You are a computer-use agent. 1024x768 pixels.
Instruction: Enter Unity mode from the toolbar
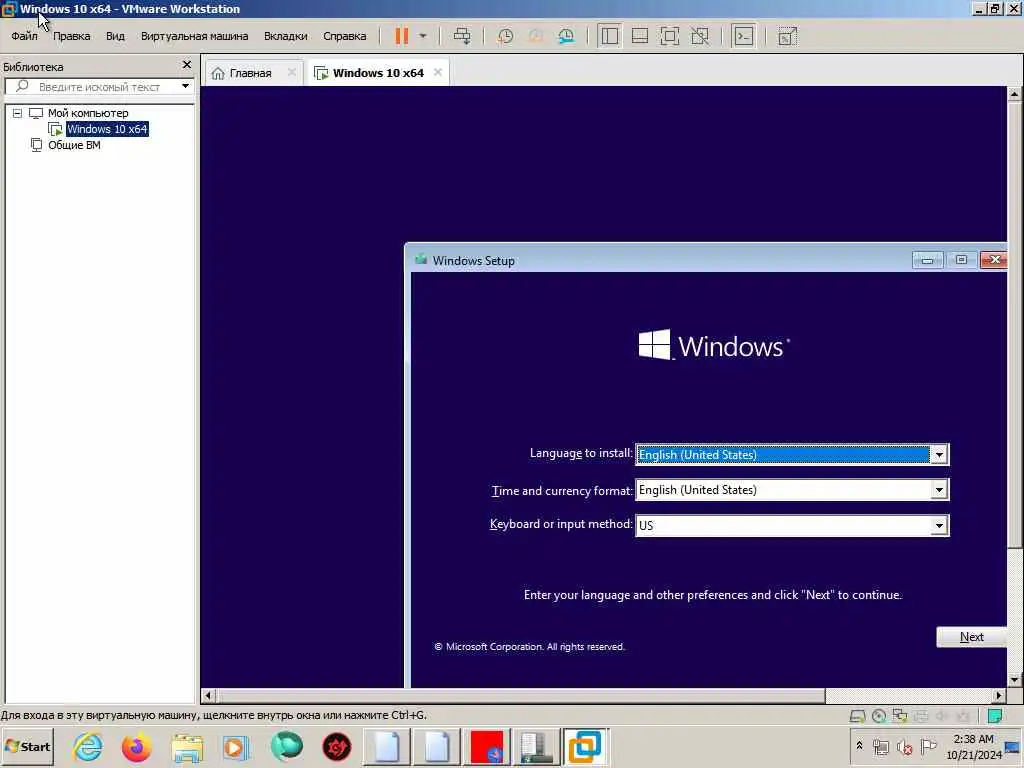pyautogui.click(x=700, y=36)
